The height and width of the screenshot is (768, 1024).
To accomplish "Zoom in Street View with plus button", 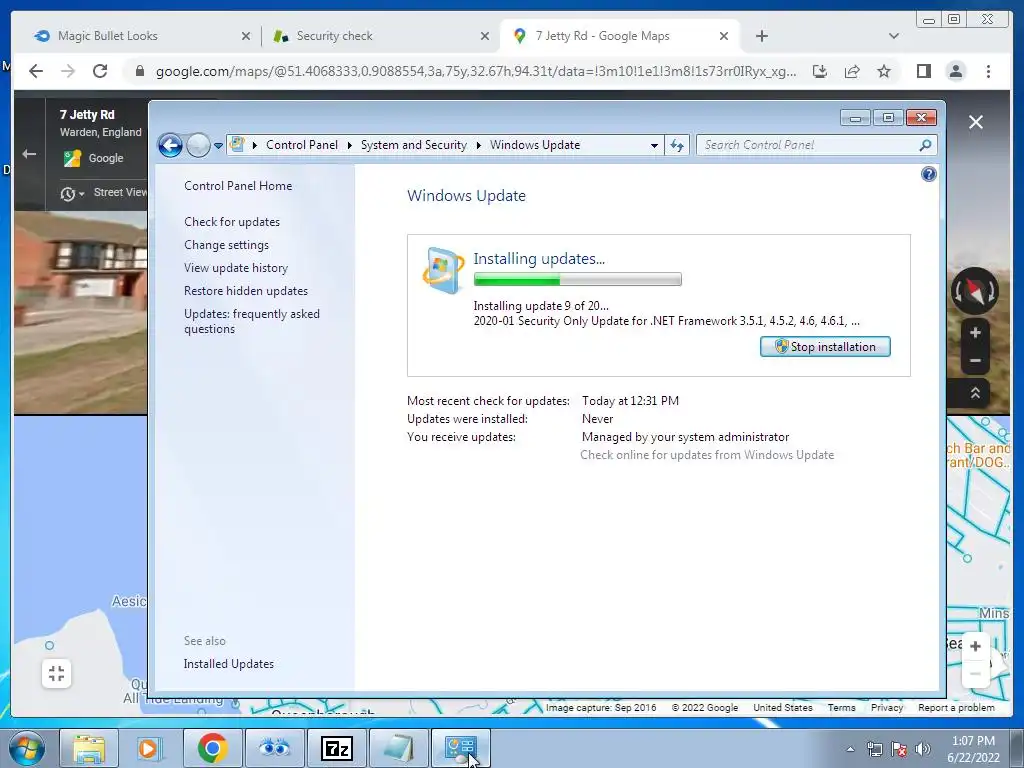I will [x=975, y=333].
